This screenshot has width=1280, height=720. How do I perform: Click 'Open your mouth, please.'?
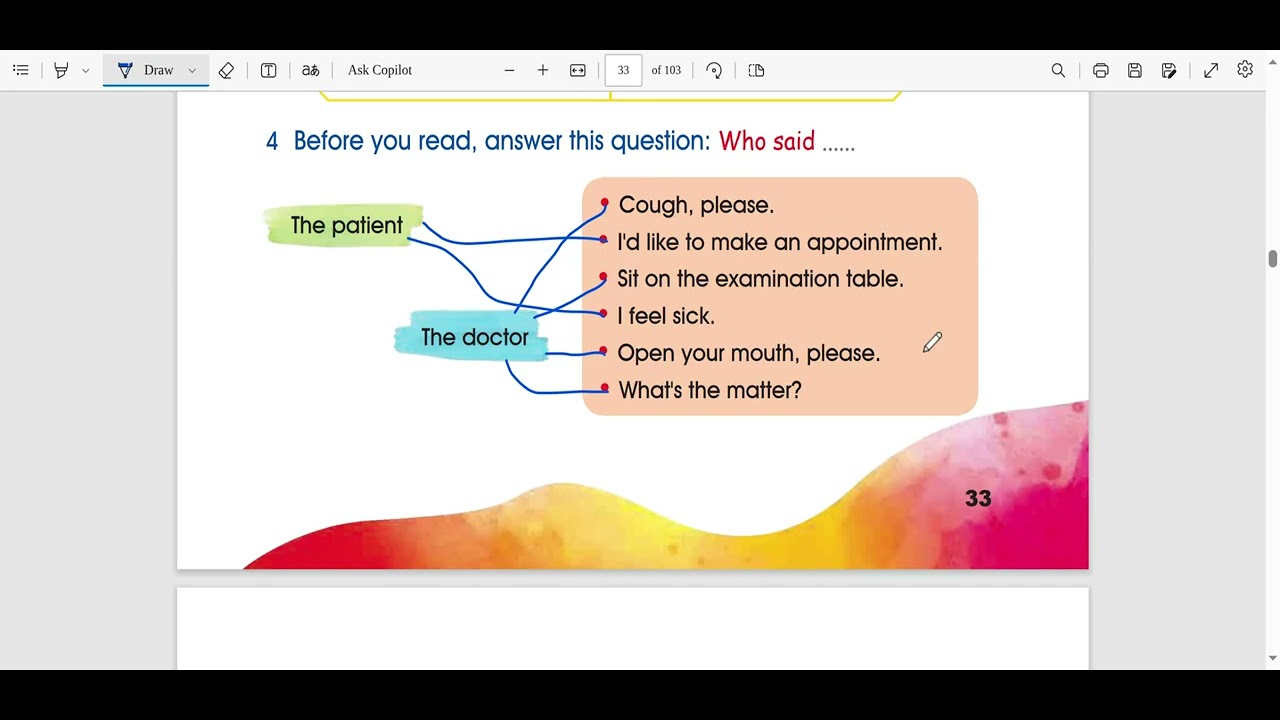click(x=749, y=353)
